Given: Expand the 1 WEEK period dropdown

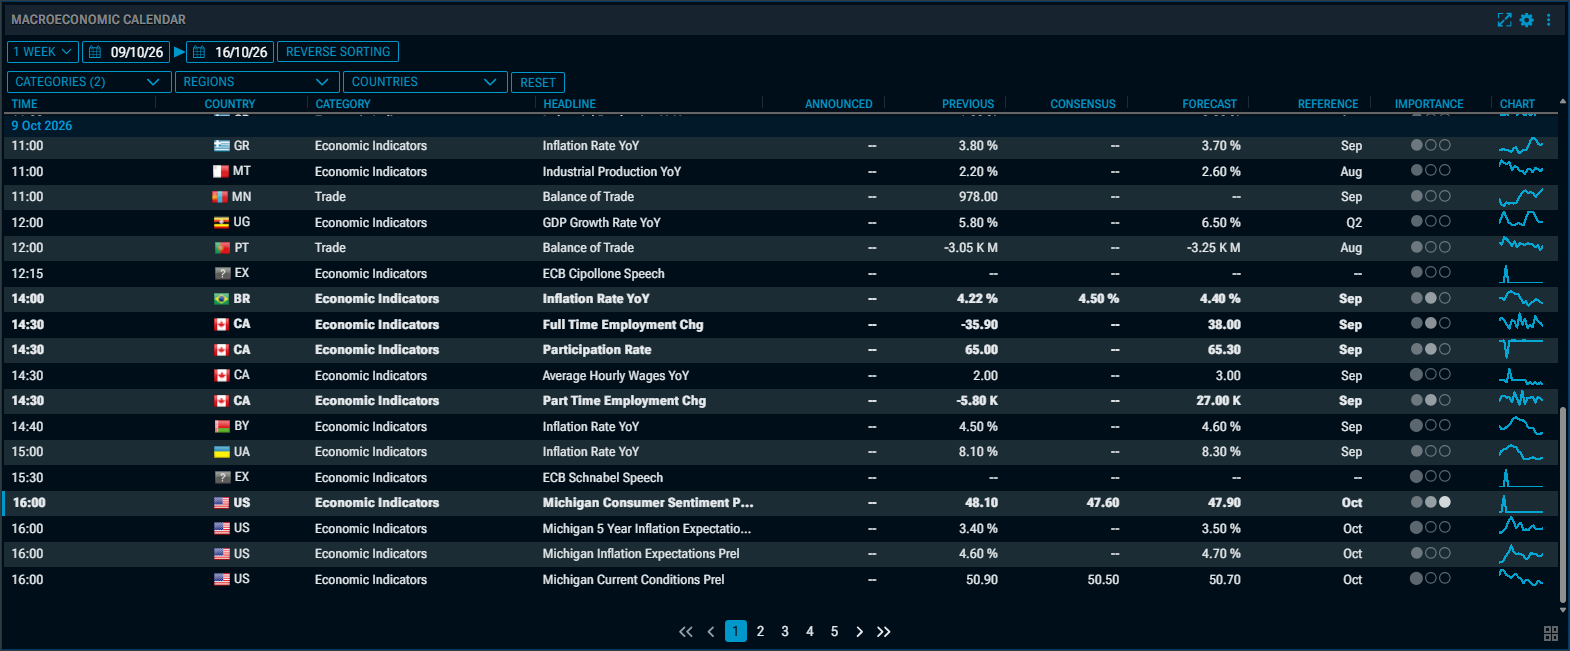Looking at the screenshot, I should pyautogui.click(x=43, y=52).
